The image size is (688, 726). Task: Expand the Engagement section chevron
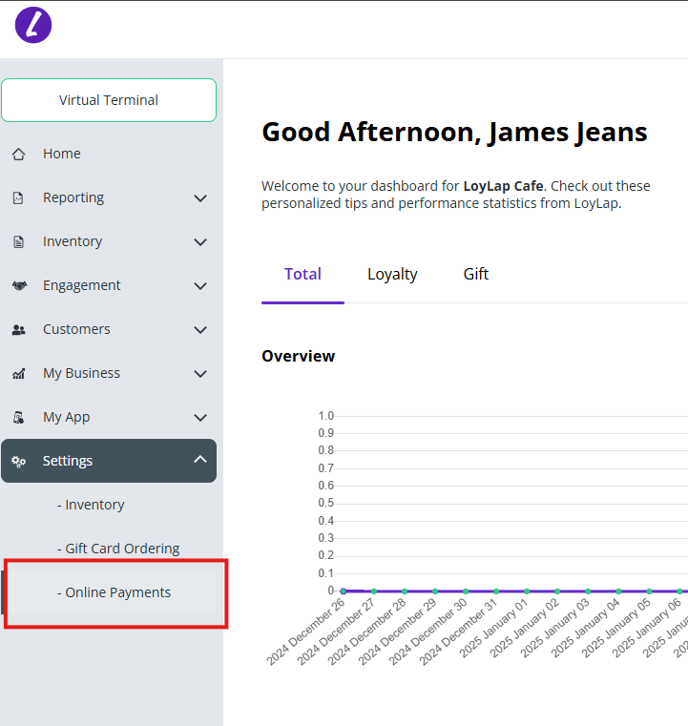[x=200, y=286]
